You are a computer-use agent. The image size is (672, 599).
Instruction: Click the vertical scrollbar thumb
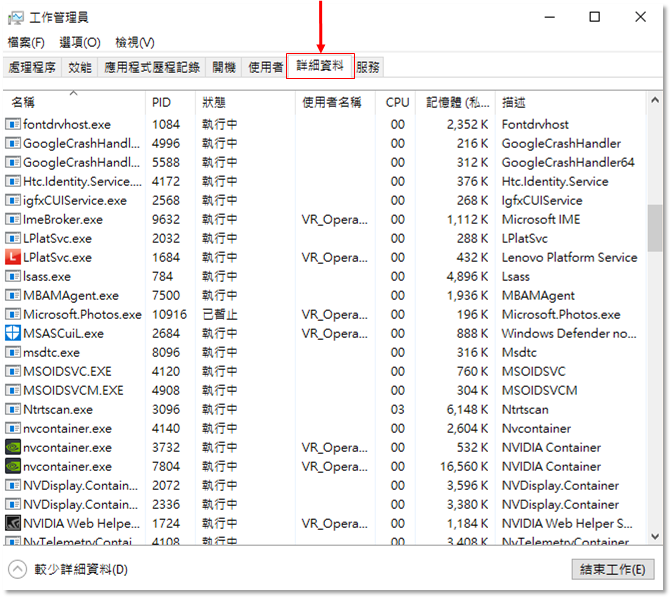point(655,228)
